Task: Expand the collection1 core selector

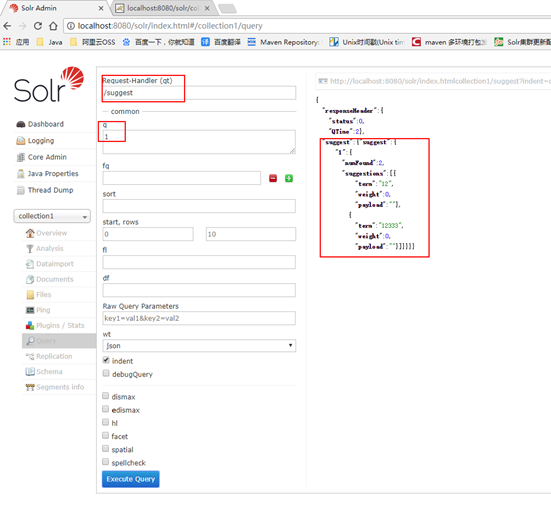Action: click(x=52, y=216)
